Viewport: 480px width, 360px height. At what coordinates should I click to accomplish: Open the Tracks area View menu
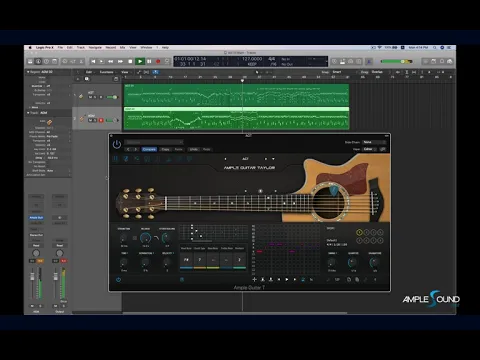[x=125, y=72]
